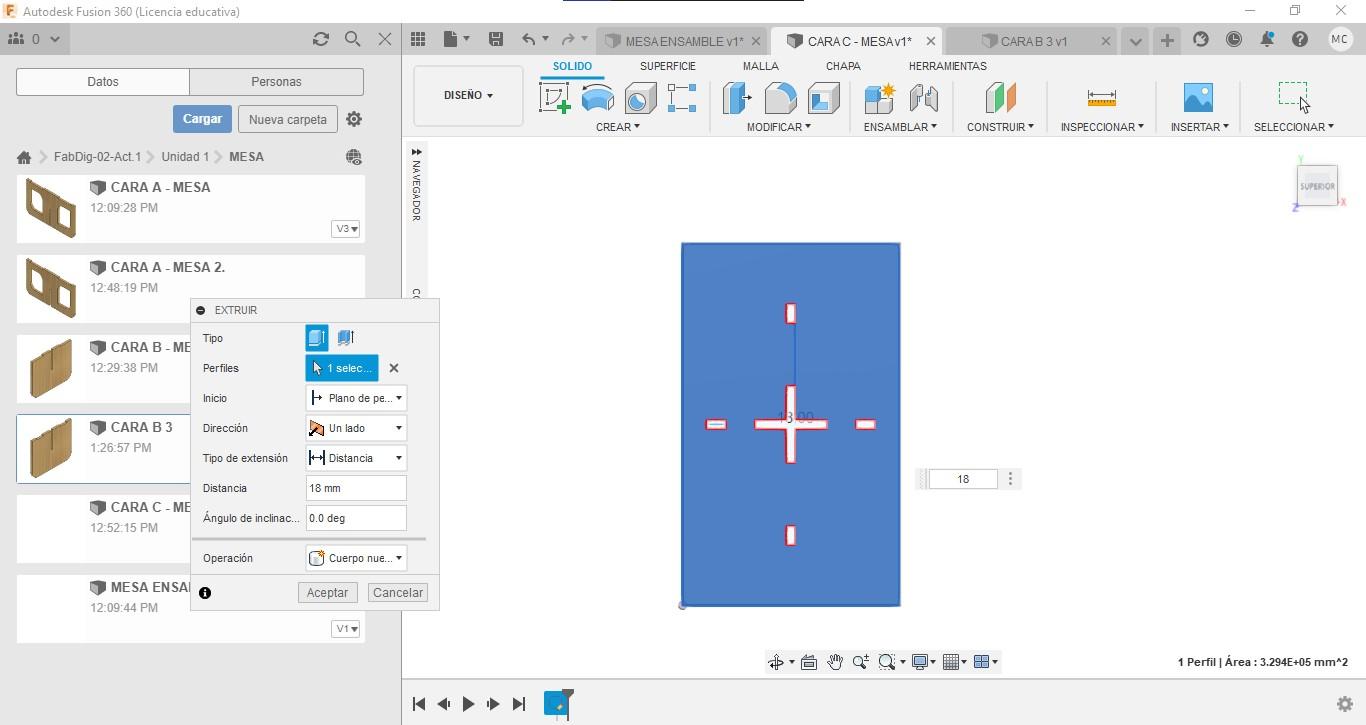Play the timeline
1366x725 pixels.
(x=468, y=704)
